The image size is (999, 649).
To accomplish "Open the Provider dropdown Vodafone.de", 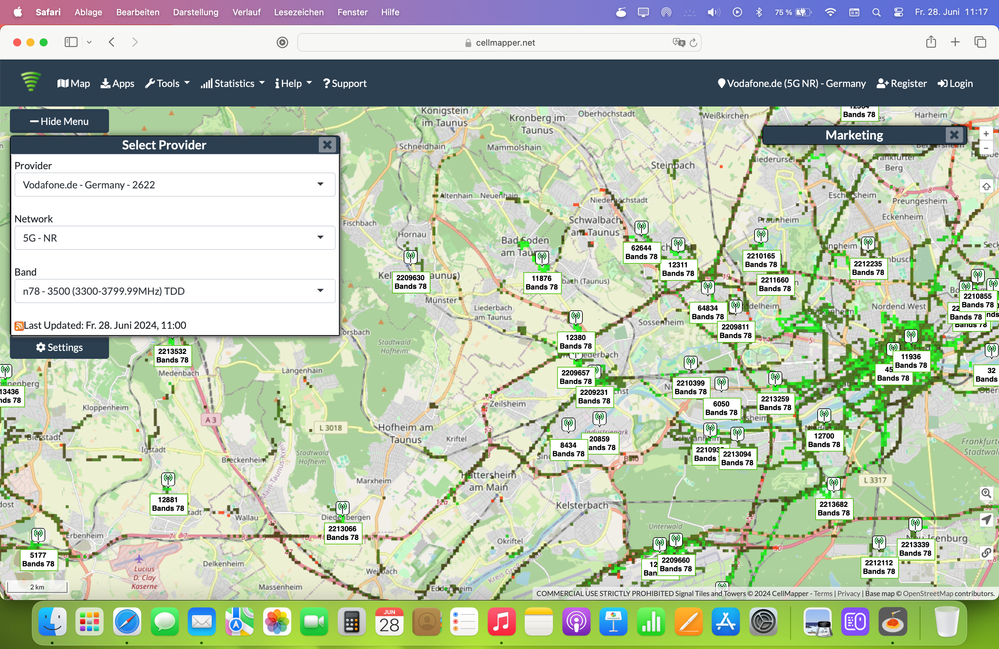I will pyautogui.click(x=174, y=185).
